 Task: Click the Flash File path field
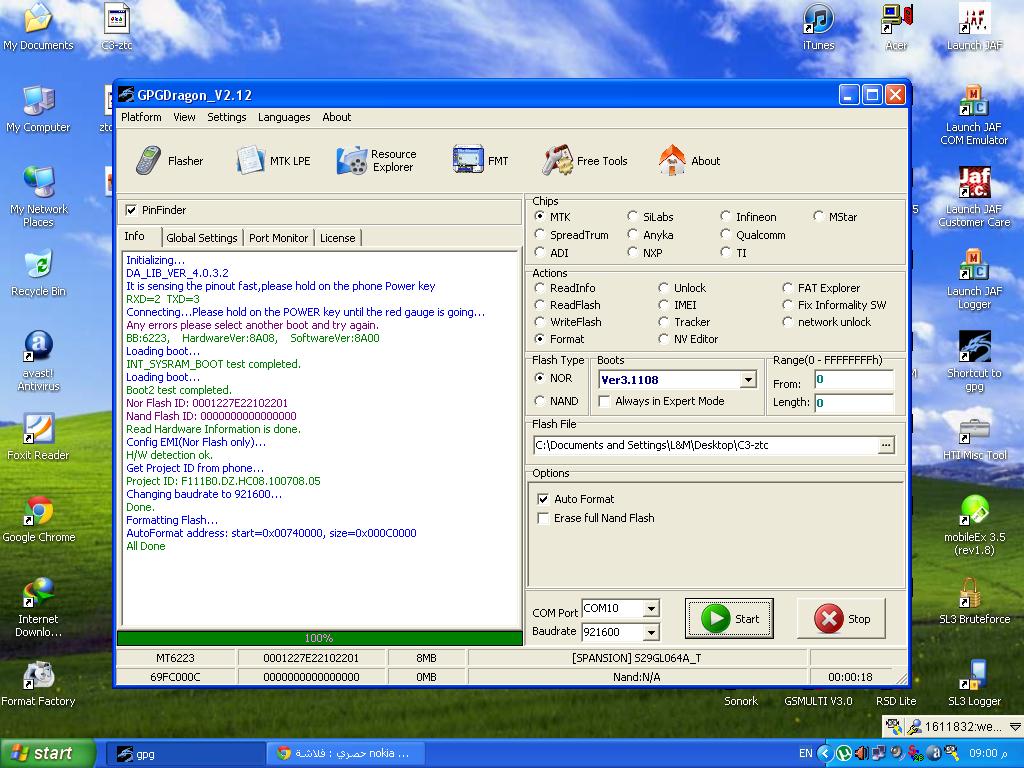click(705, 445)
